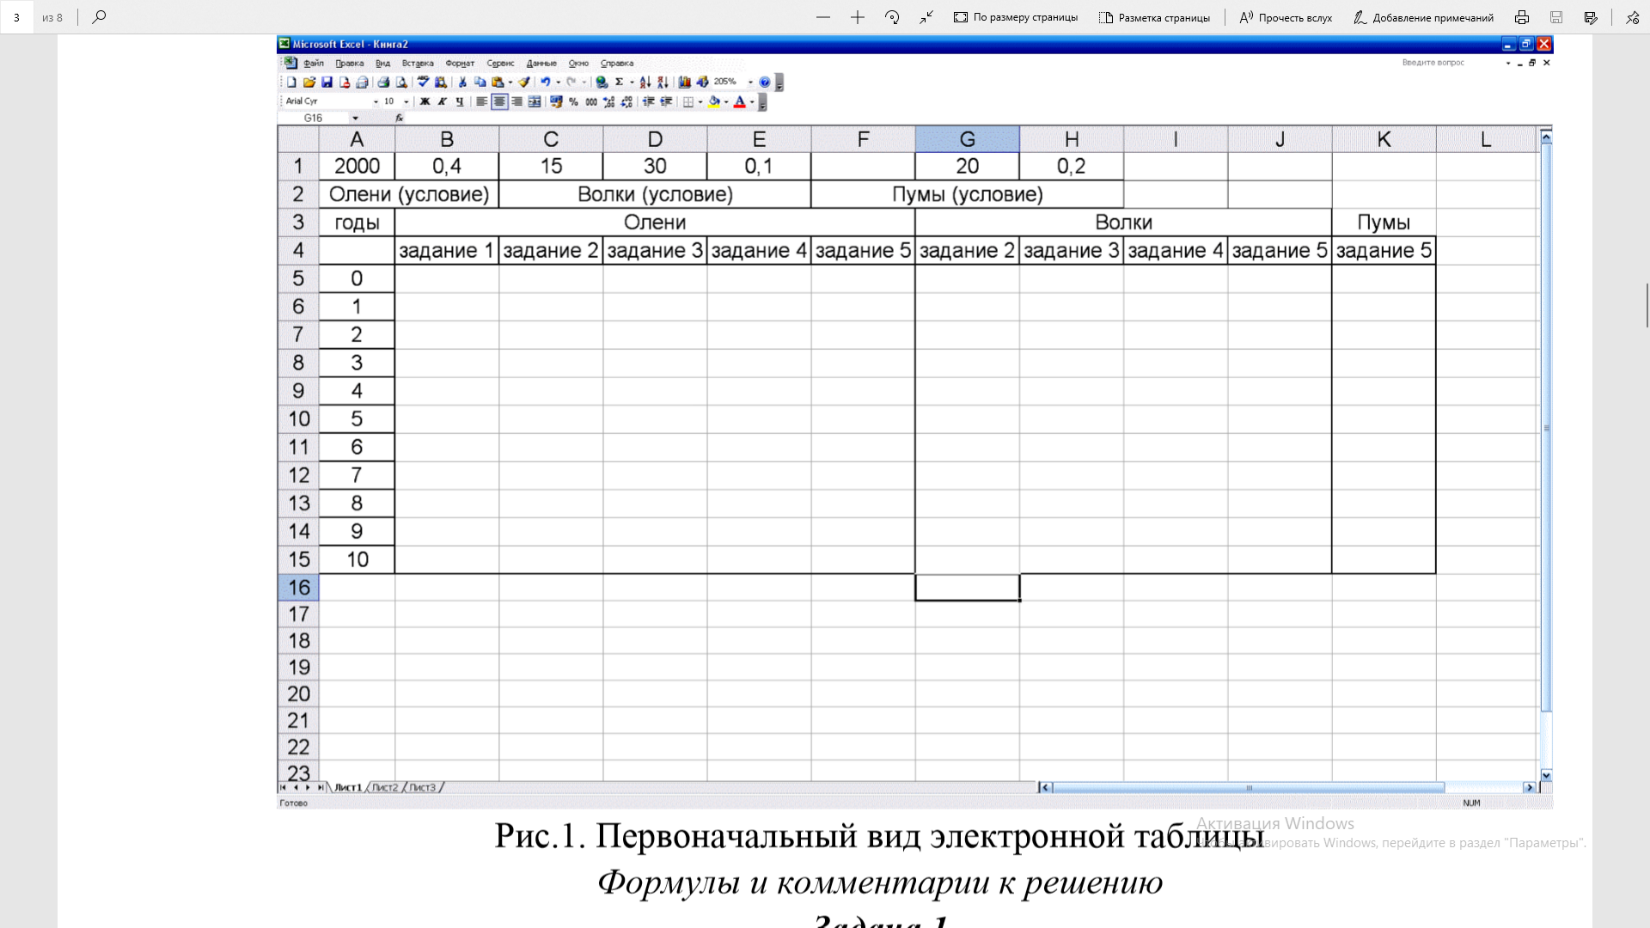Toggle bold formatting (Ж) in Excel

click(425, 101)
